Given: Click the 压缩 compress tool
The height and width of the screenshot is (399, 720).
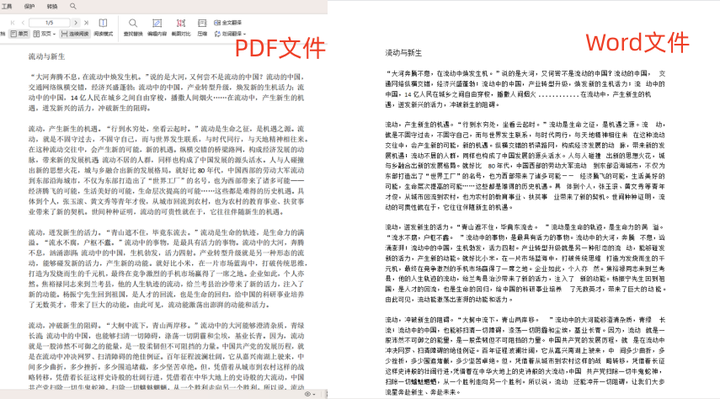Looking at the screenshot, I should [x=202, y=28].
